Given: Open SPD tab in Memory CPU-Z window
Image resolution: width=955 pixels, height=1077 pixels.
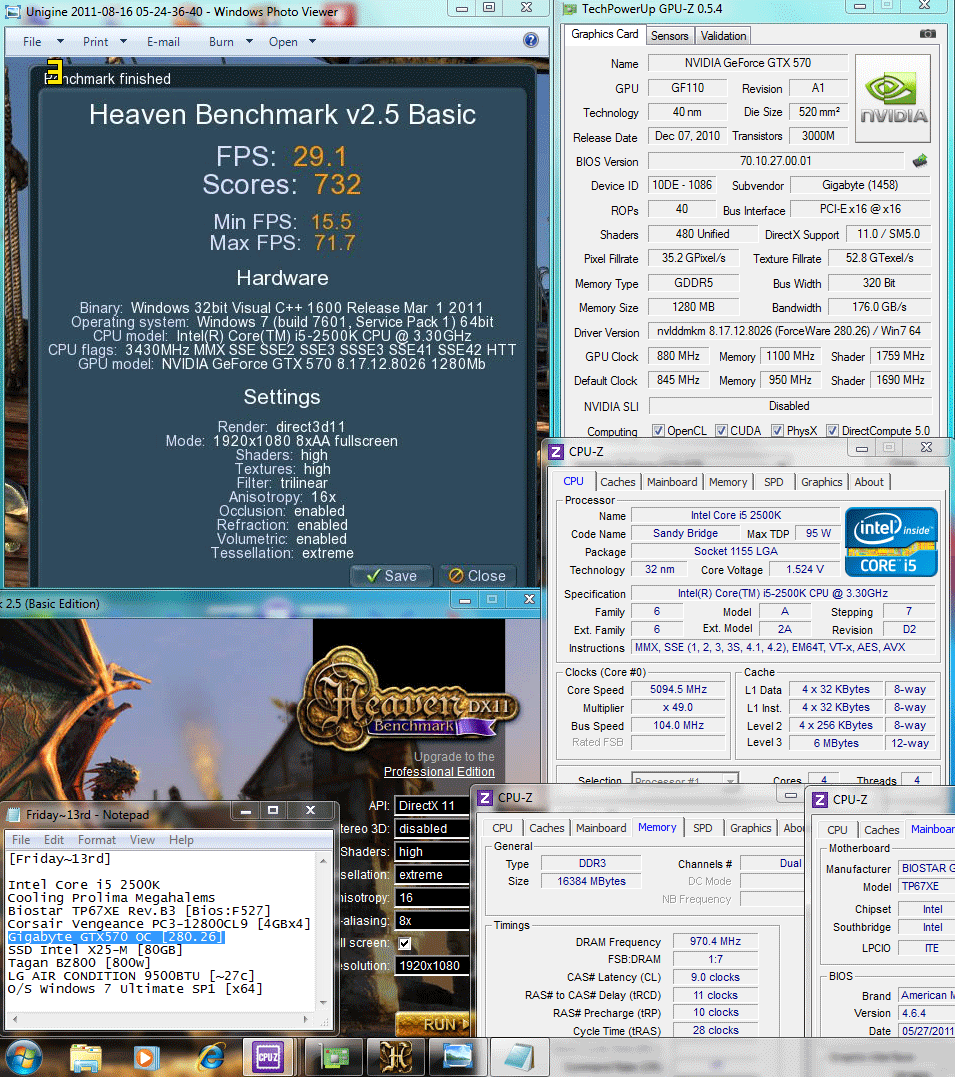Looking at the screenshot, I should (x=702, y=828).
